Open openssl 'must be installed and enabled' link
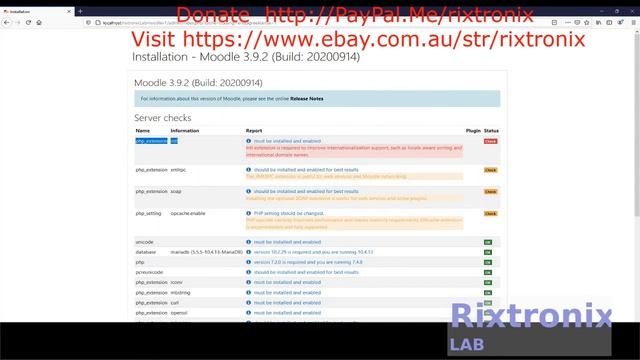 (287, 313)
